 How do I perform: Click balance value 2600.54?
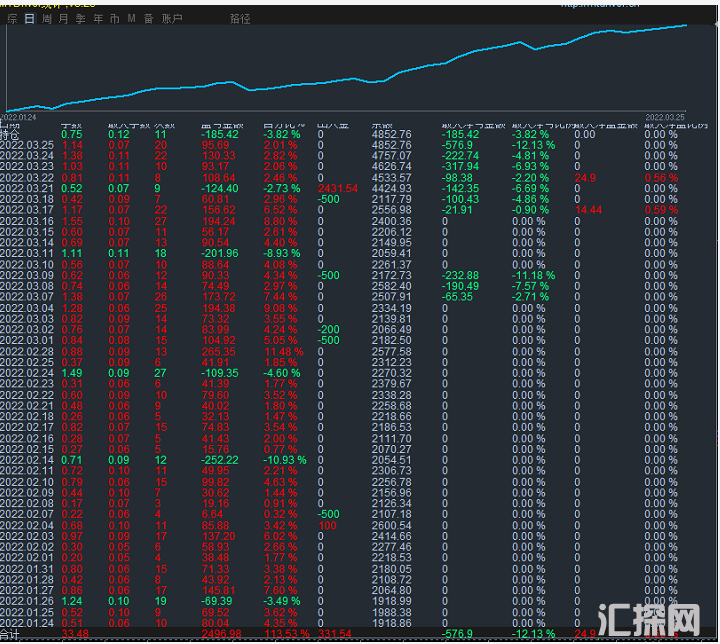[391, 525]
